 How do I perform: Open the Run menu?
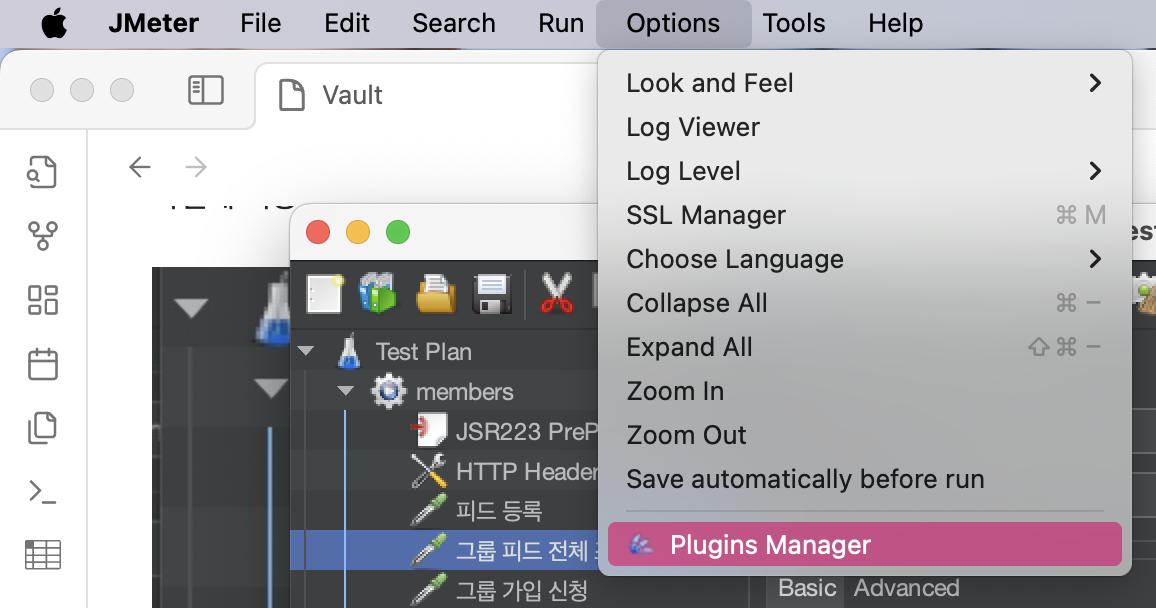[561, 24]
